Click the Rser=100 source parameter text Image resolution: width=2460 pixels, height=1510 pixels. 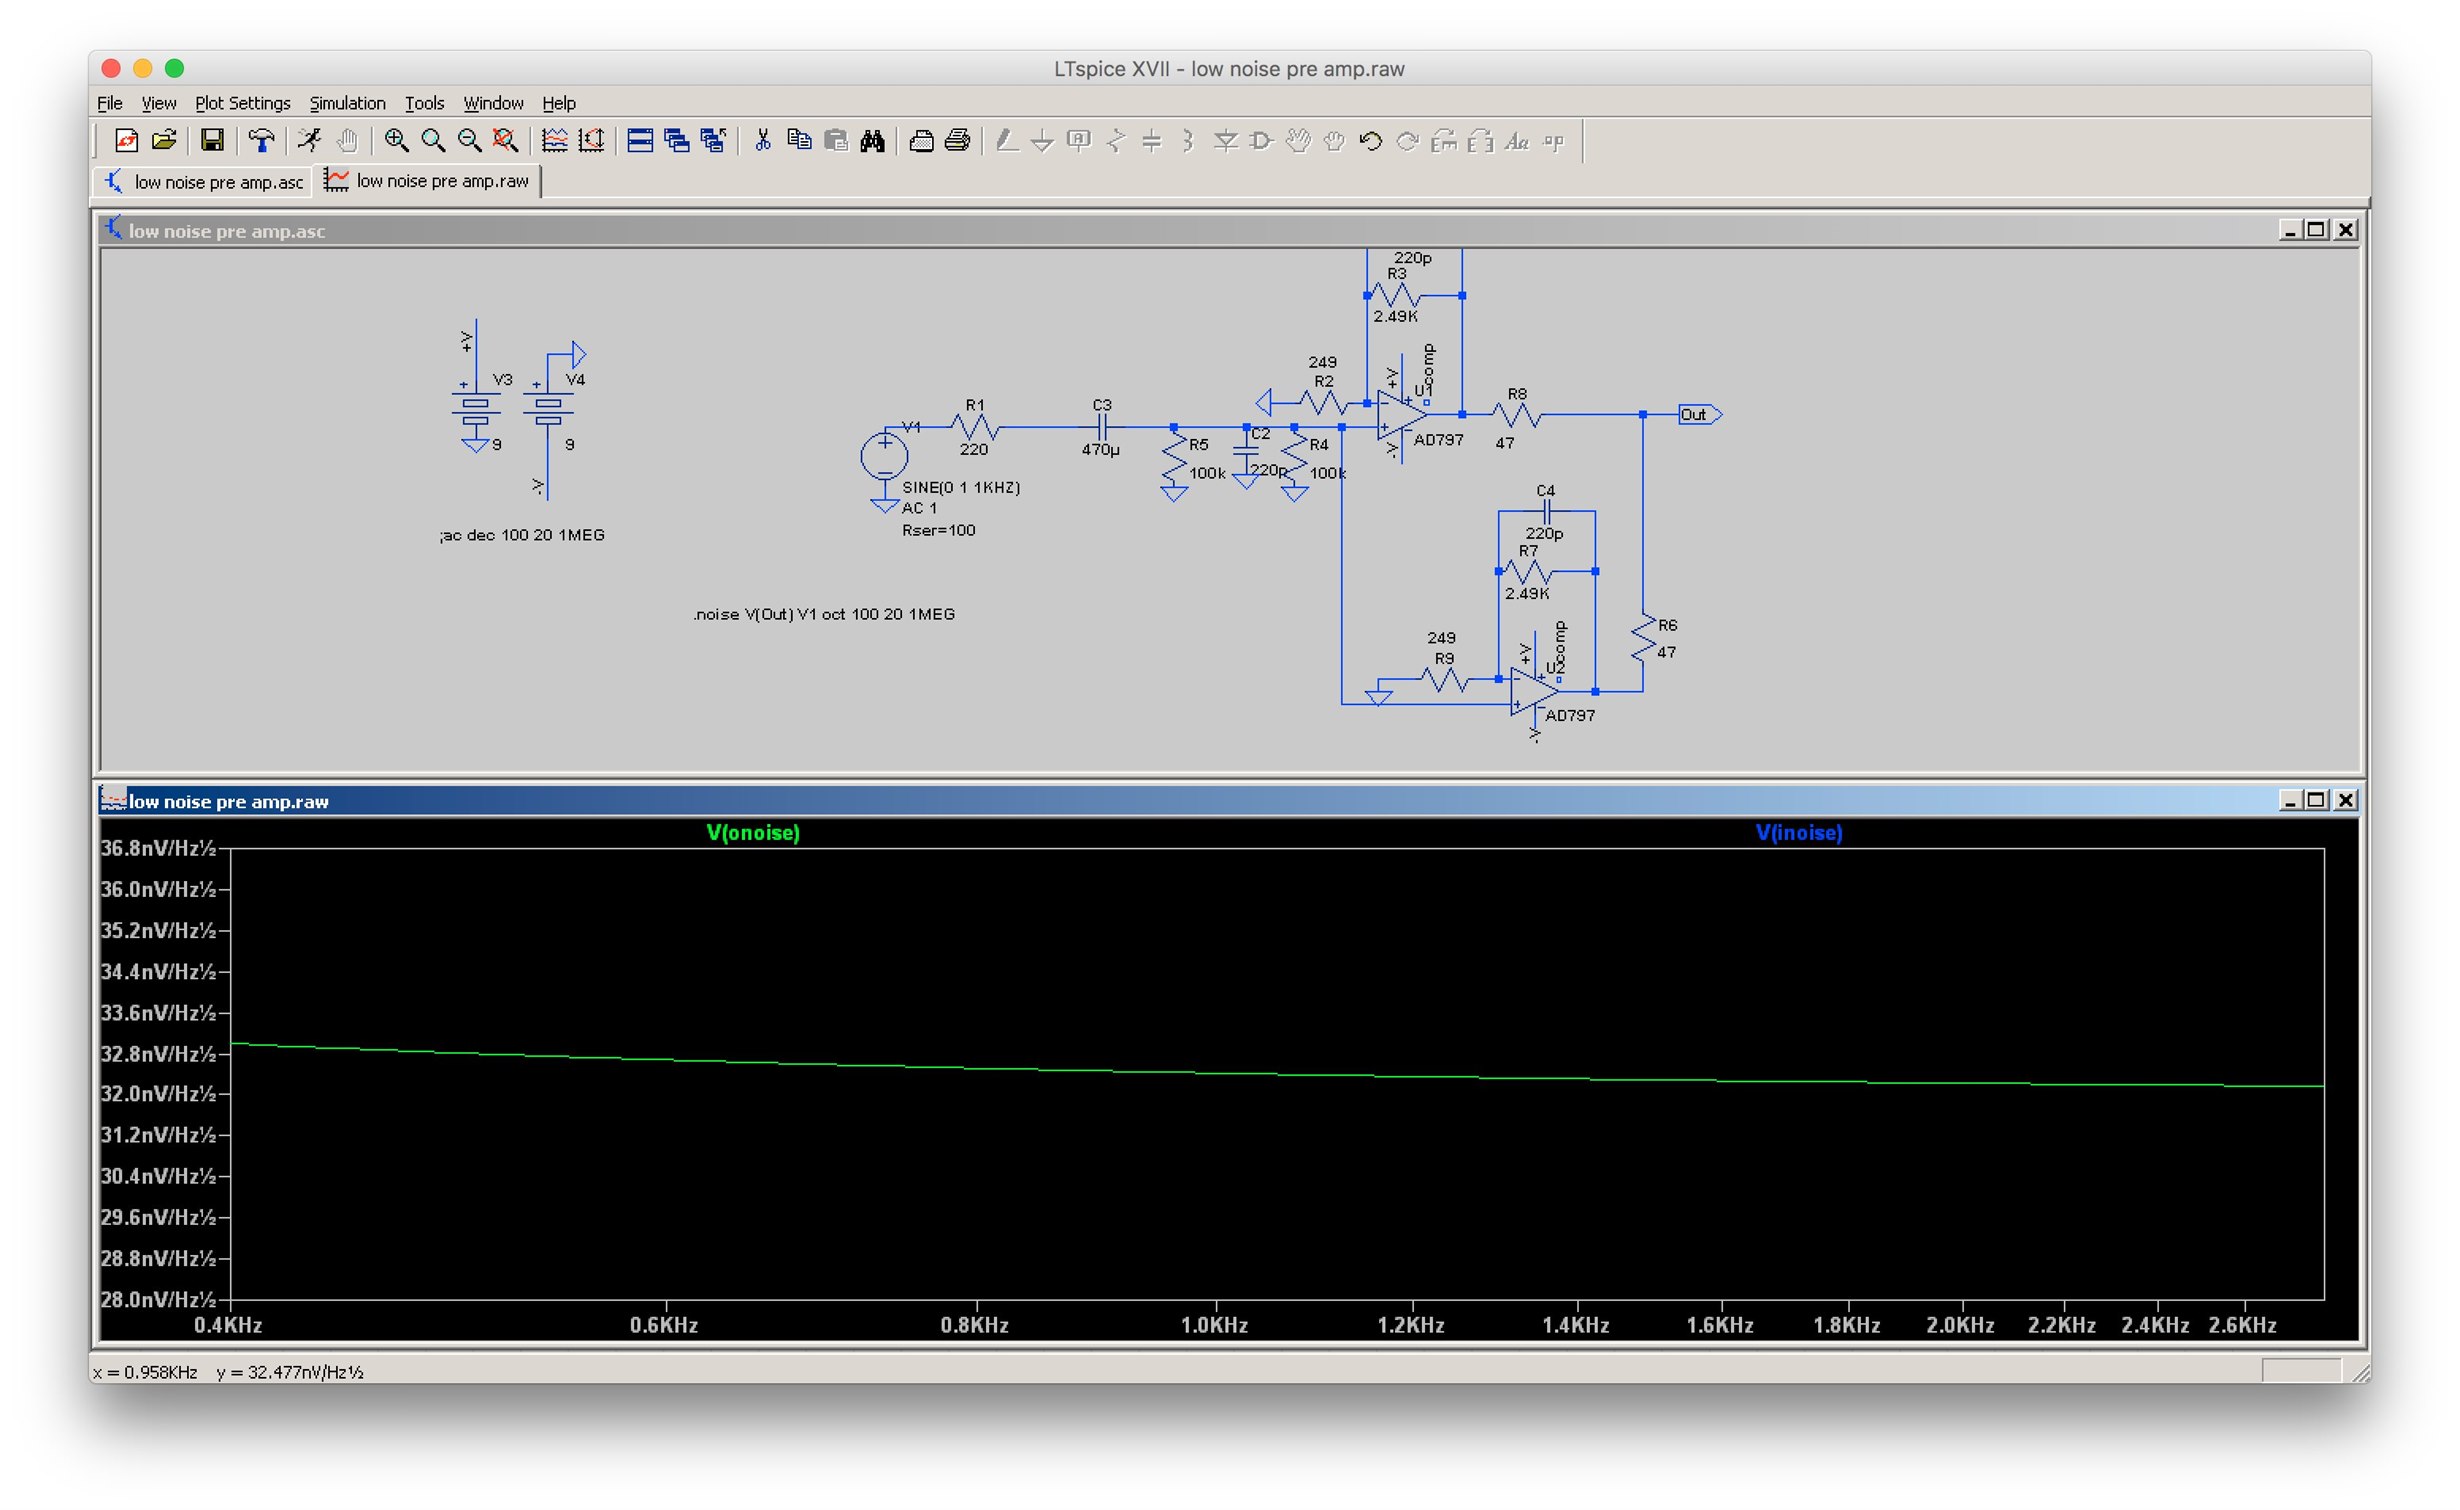point(938,530)
